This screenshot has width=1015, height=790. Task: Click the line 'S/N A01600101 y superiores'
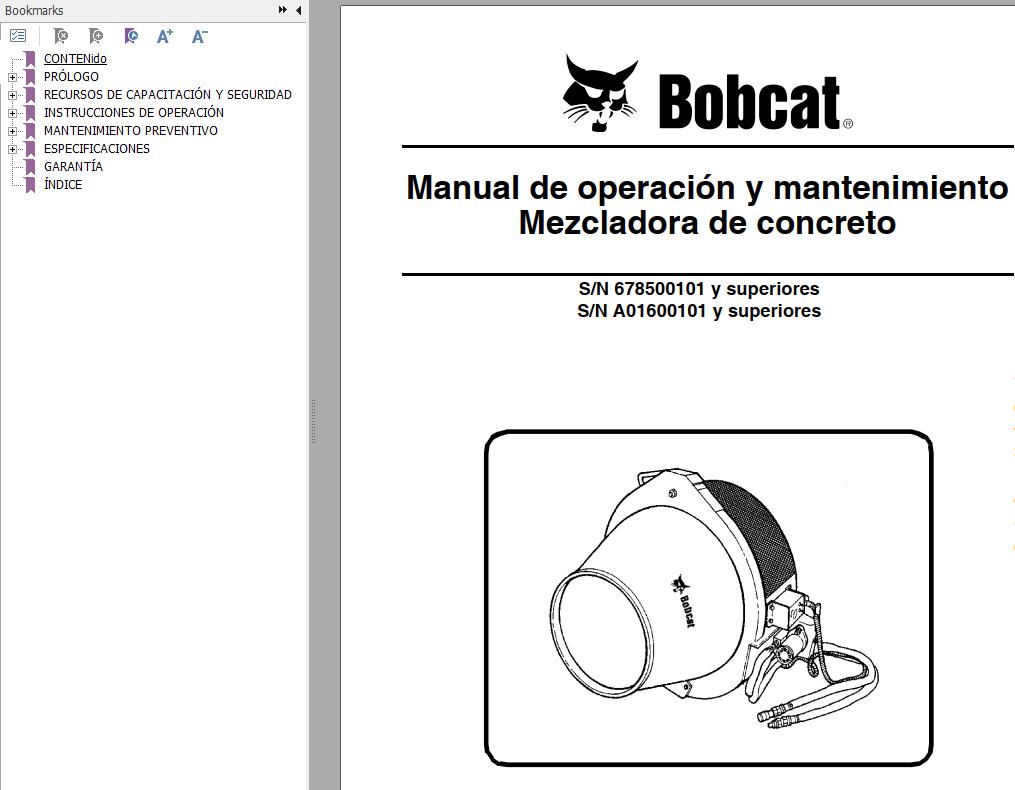[x=698, y=311]
